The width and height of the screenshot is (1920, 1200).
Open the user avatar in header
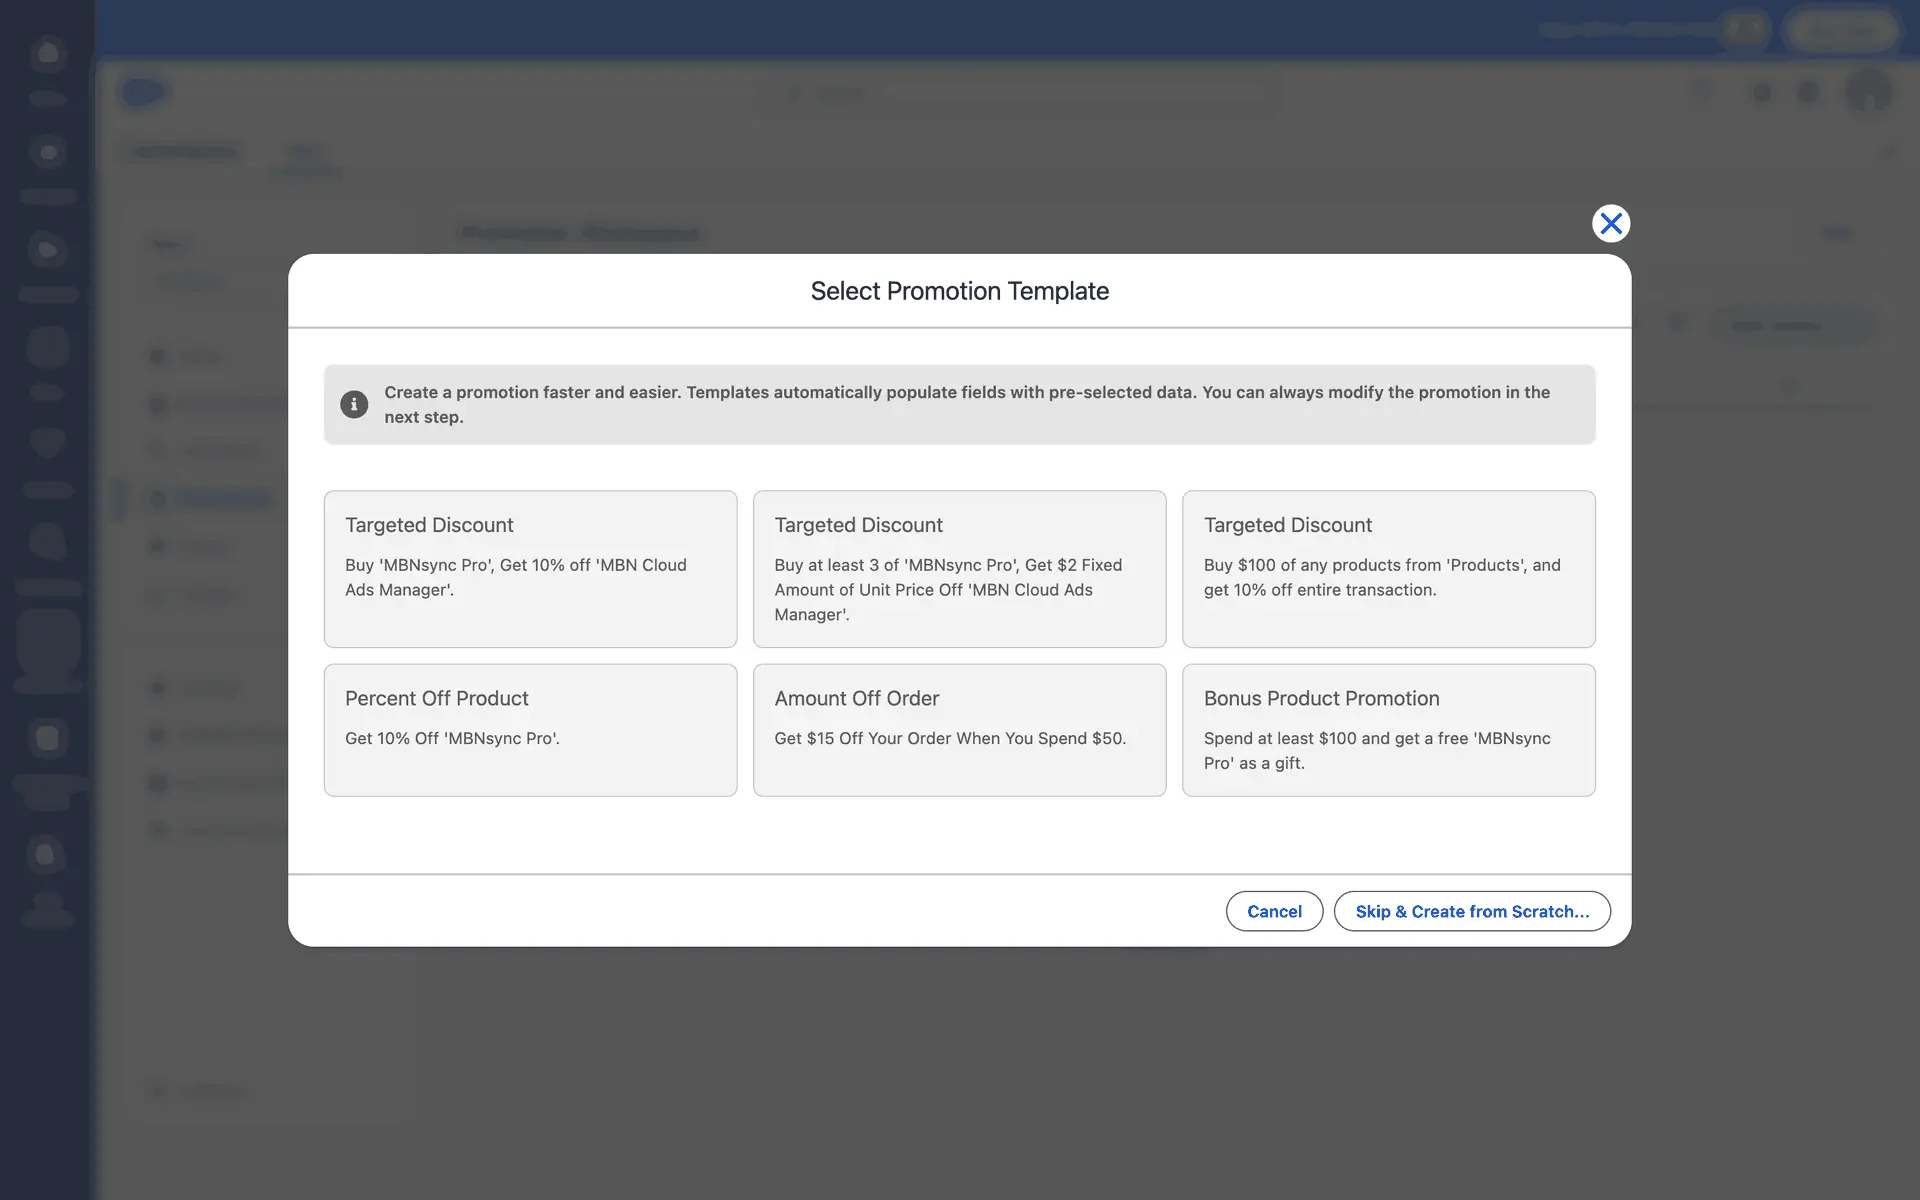click(1867, 93)
